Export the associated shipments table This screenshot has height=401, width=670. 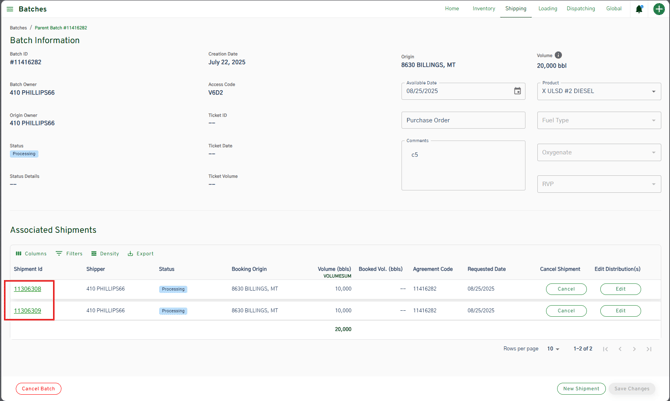(140, 254)
